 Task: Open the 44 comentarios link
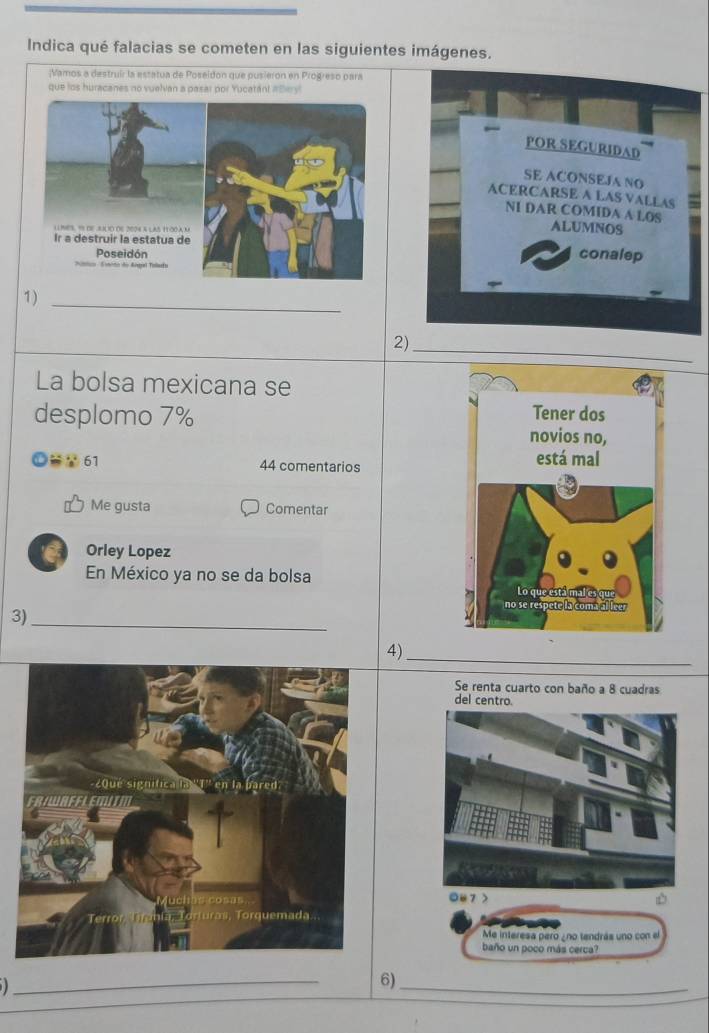click(x=310, y=466)
